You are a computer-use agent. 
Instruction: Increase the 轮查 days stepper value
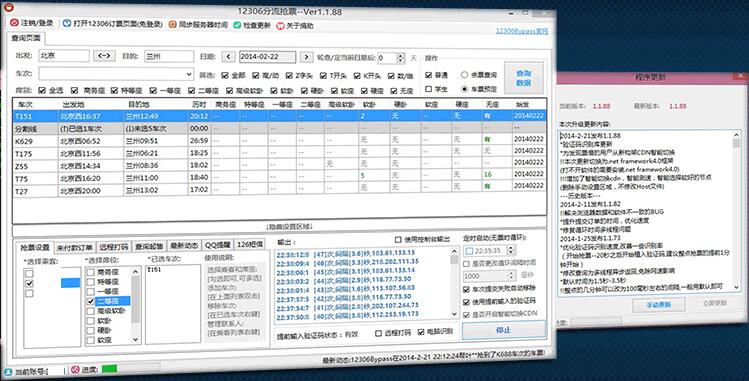401,55
